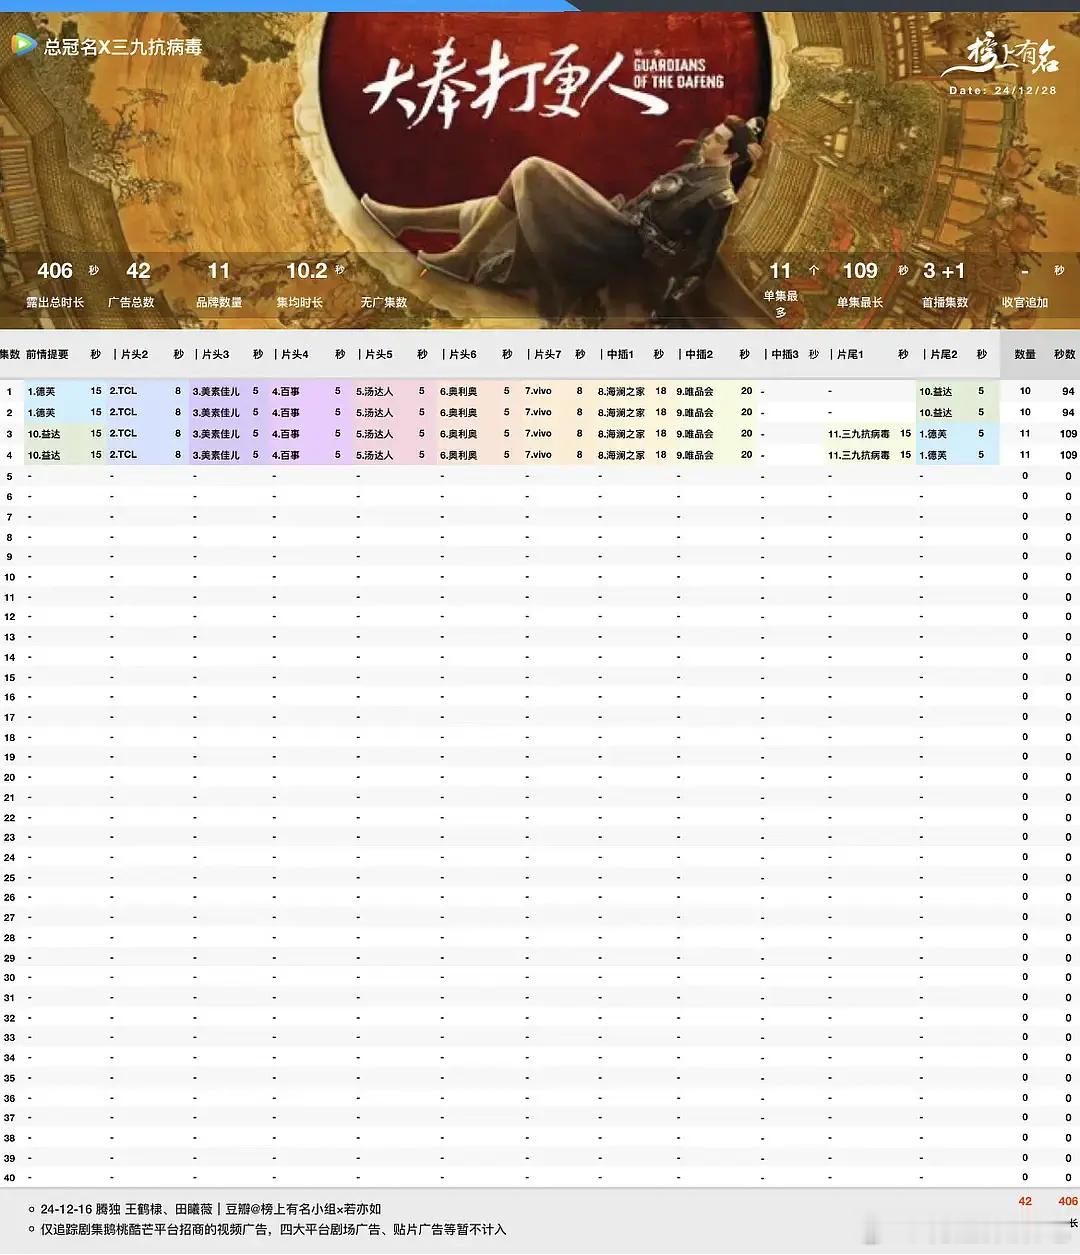Image resolution: width=1080 pixels, height=1255 pixels.
Task: Click the 收官追加 stat label
Action: 1025,302
